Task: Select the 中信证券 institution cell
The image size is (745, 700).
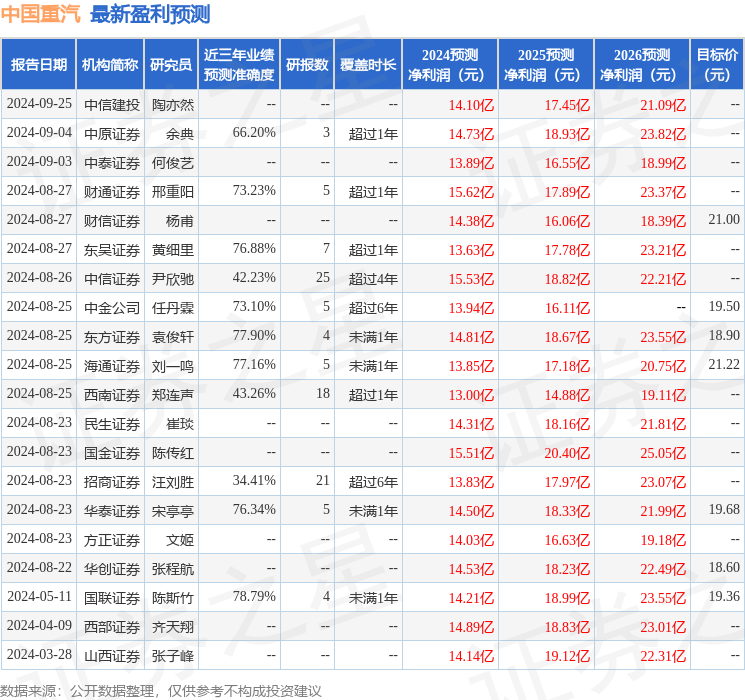Action: [112, 279]
